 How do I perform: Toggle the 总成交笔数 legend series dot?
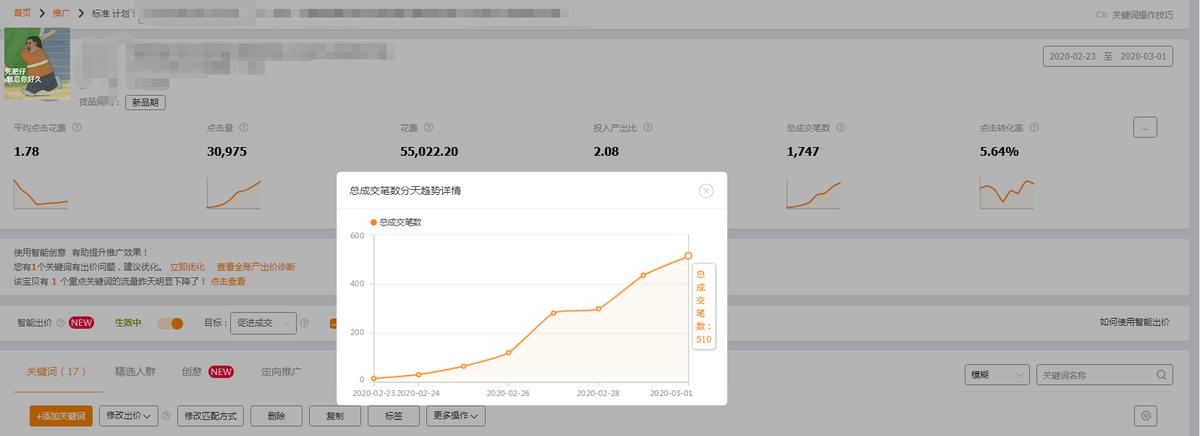[x=374, y=222]
